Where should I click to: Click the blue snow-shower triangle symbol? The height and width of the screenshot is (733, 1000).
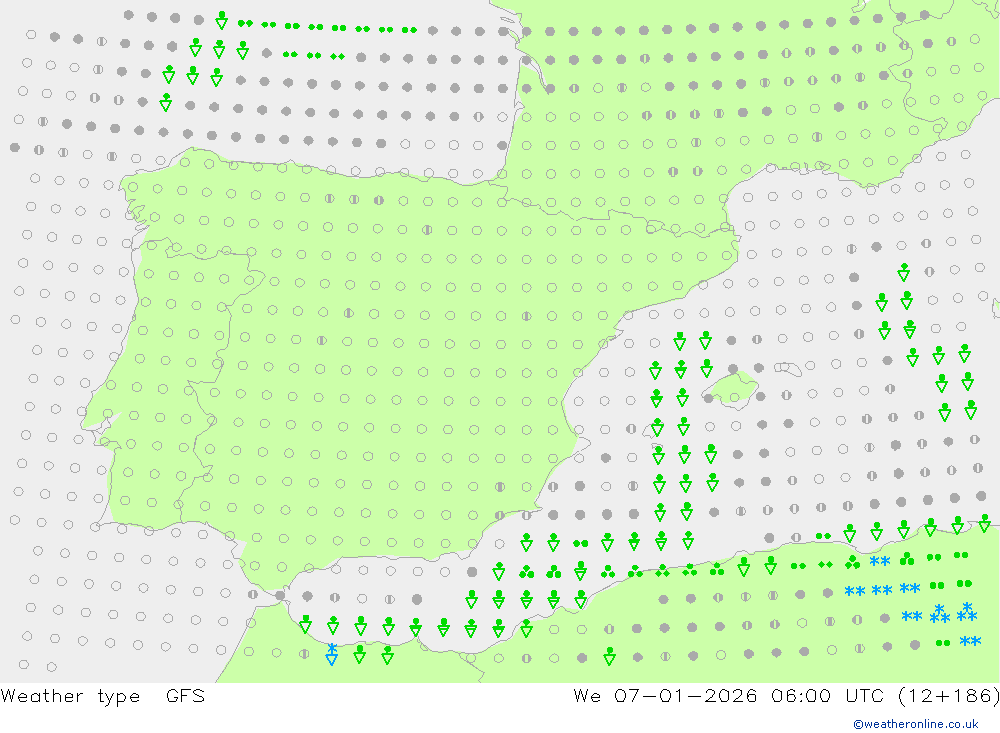(332, 655)
